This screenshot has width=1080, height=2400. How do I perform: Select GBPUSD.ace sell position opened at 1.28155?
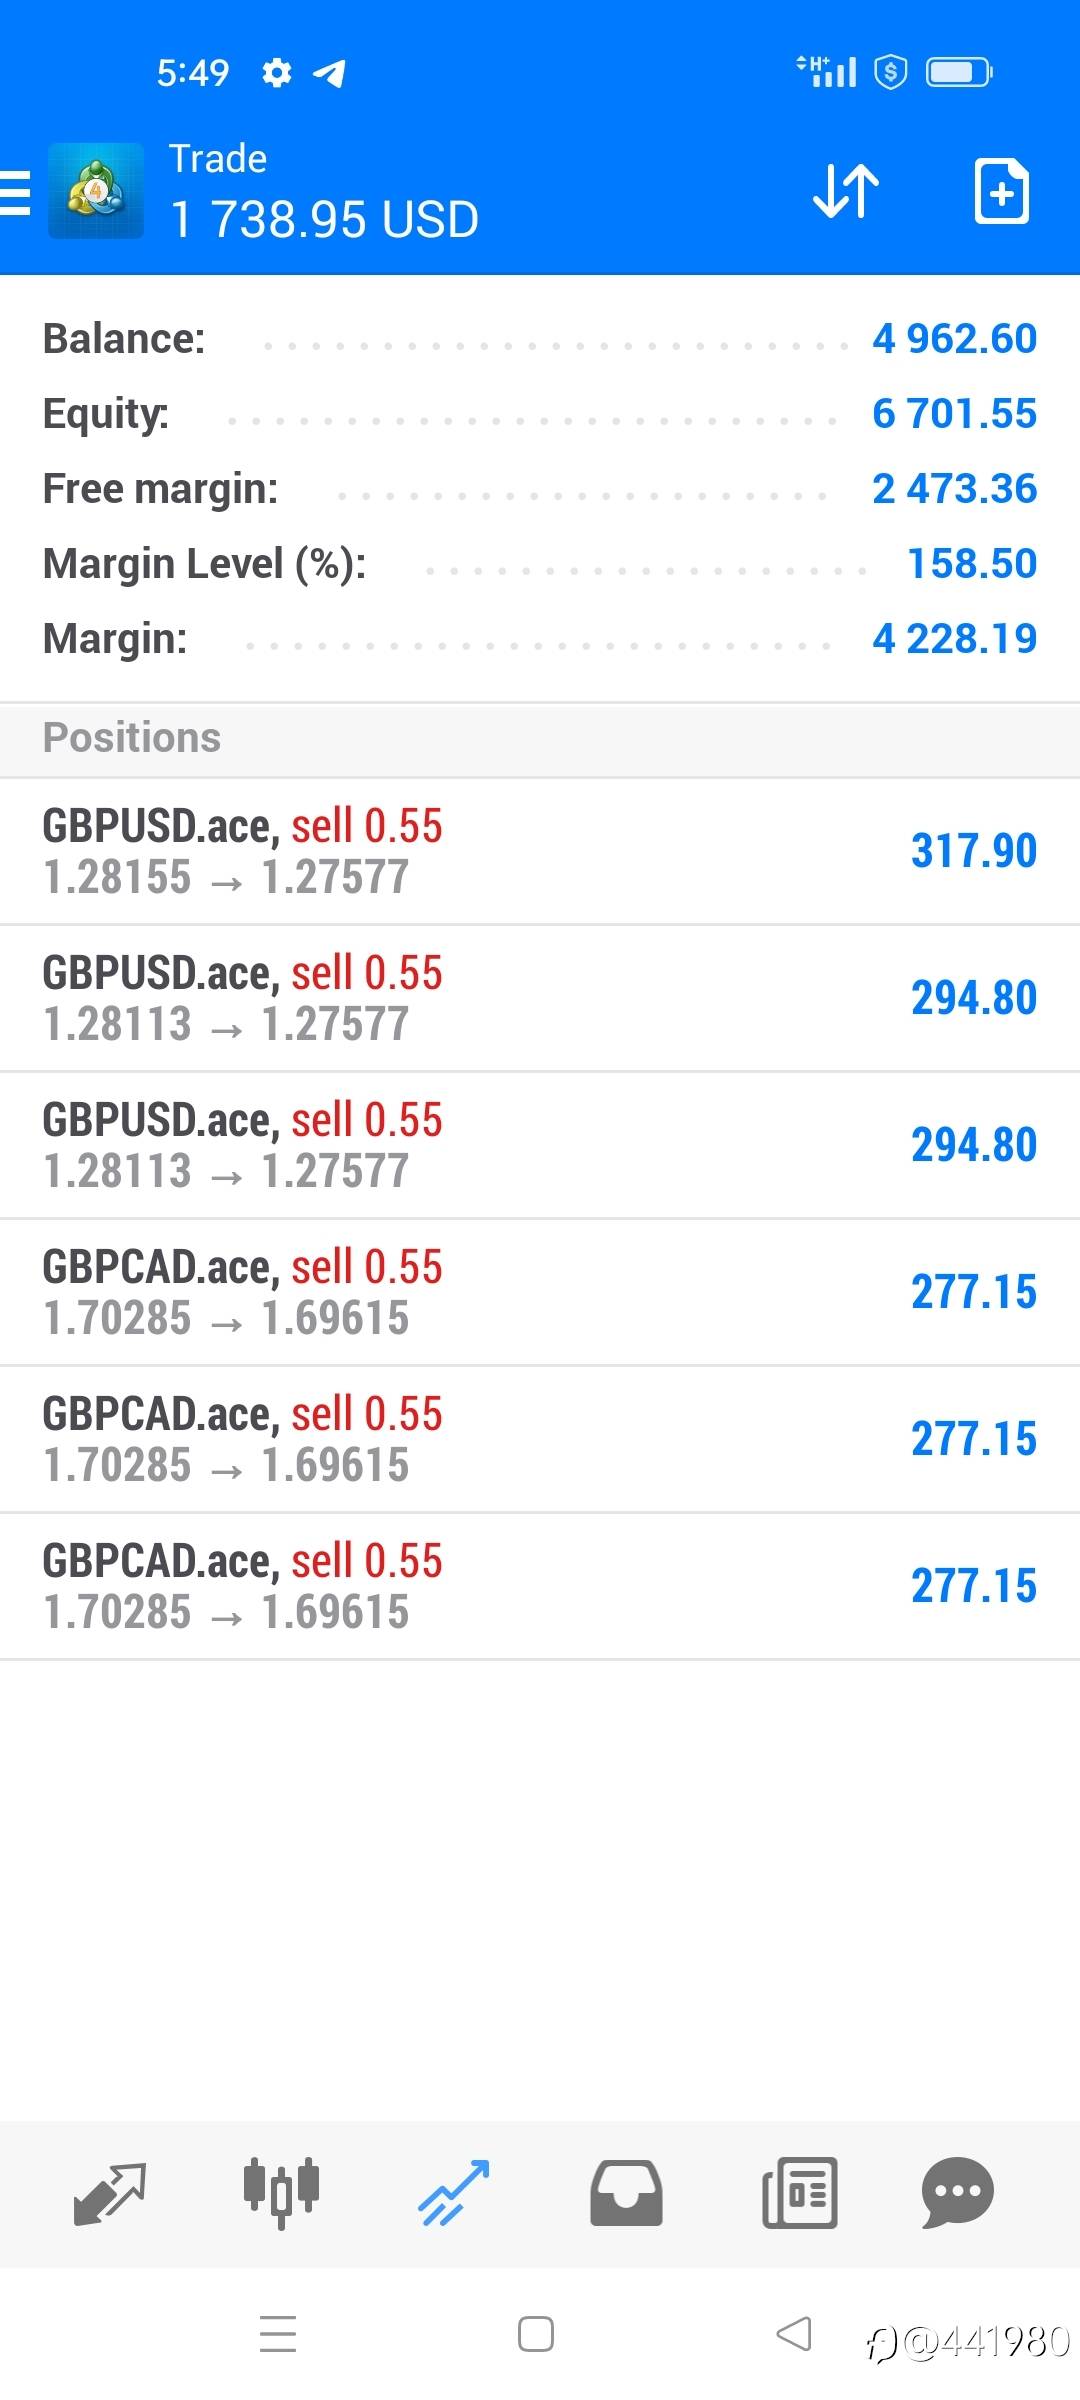pyautogui.click(x=540, y=851)
